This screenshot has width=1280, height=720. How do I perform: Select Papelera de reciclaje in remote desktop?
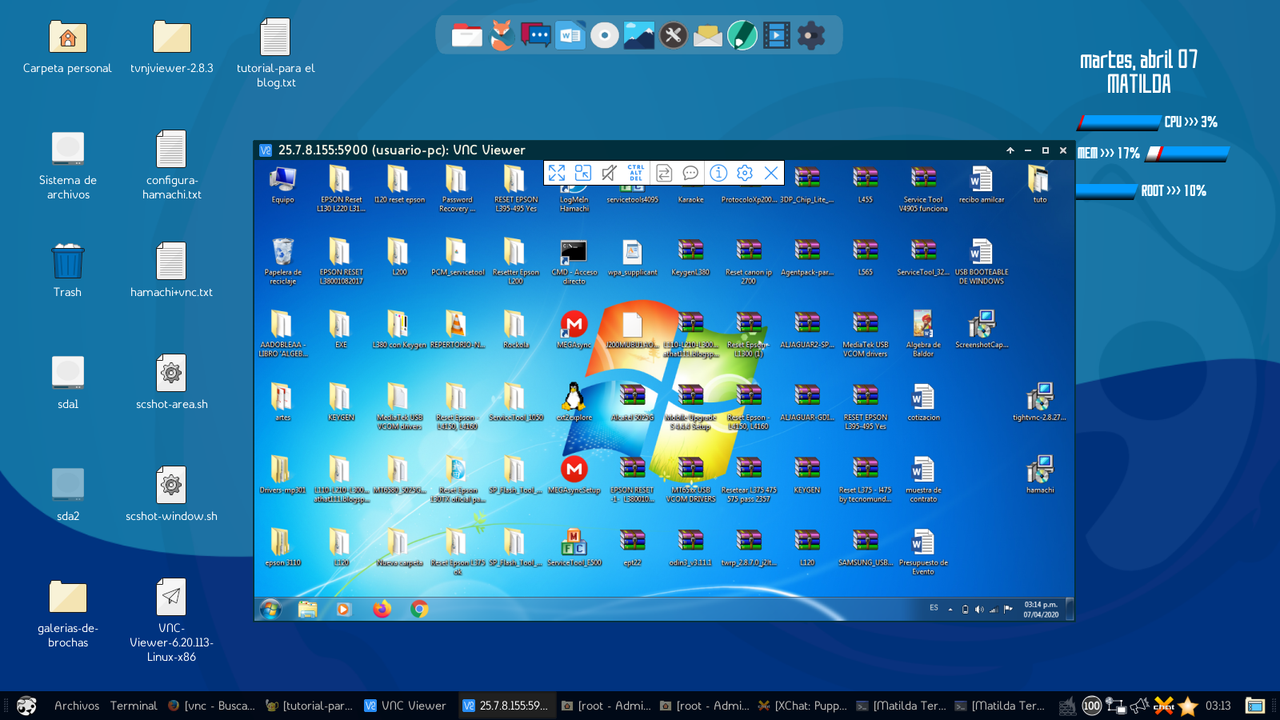(283, 261)
